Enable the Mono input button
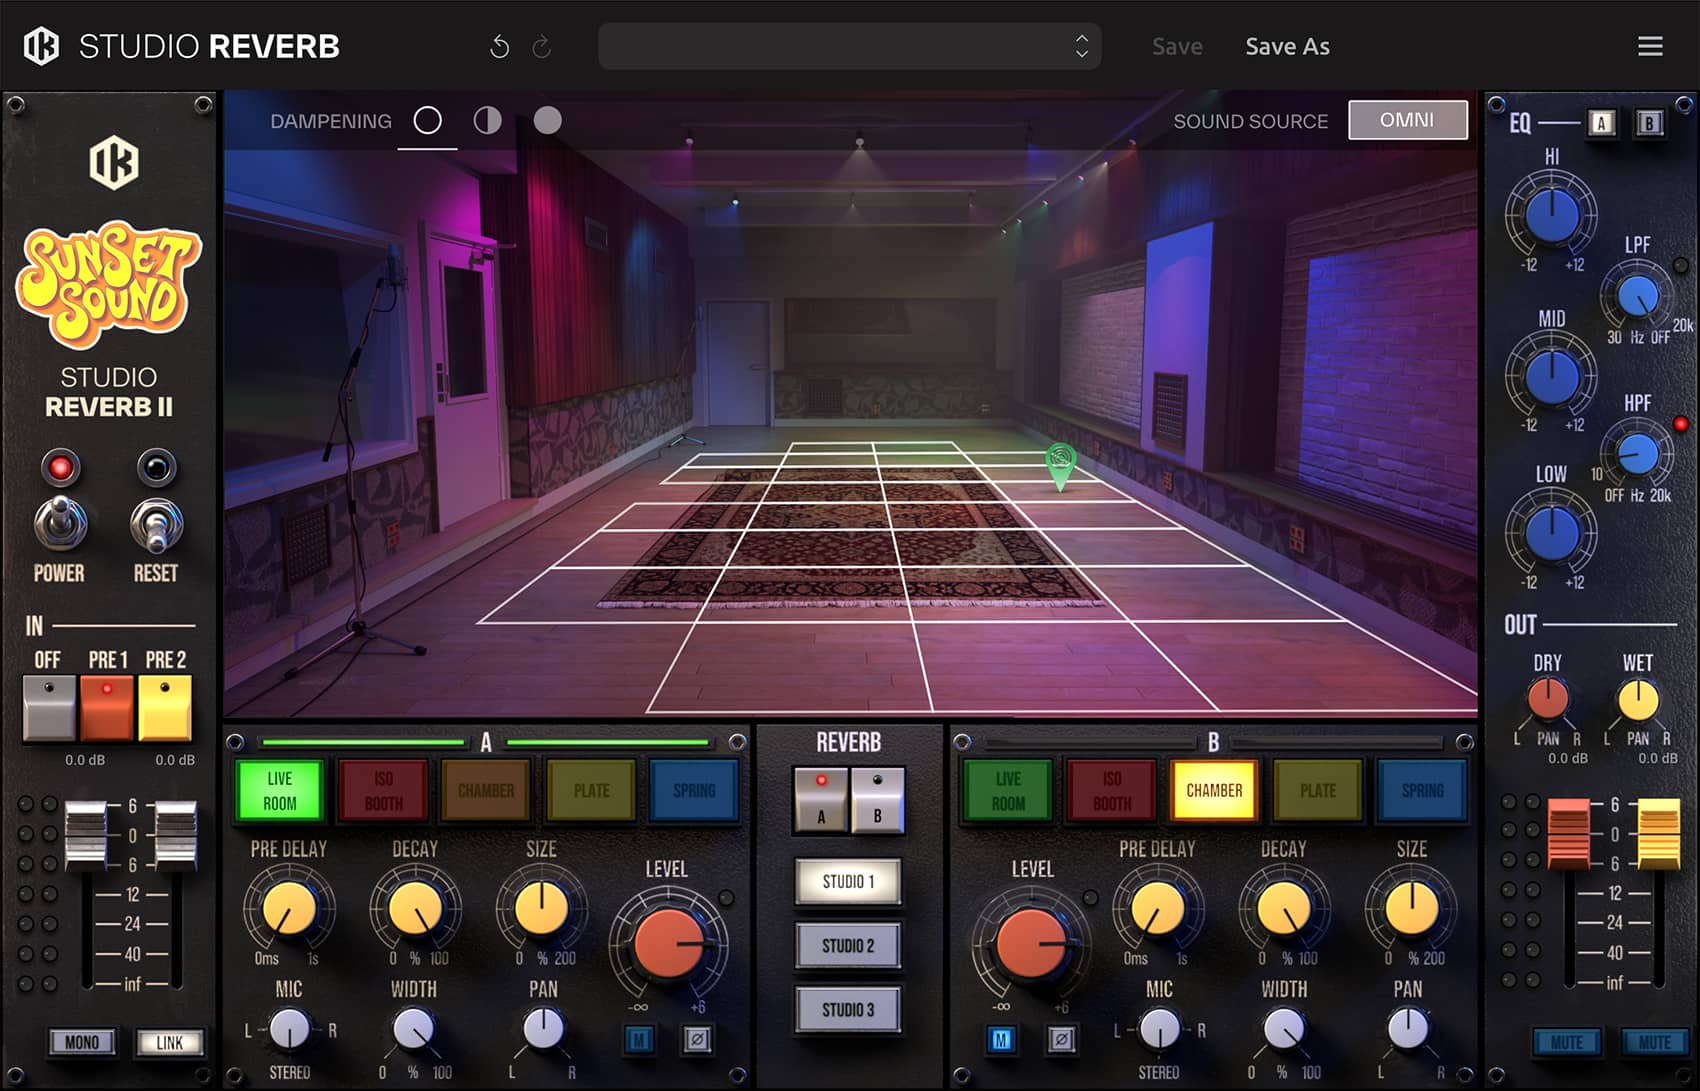Viewport: 1700px width, 1091px height. 82,1042
